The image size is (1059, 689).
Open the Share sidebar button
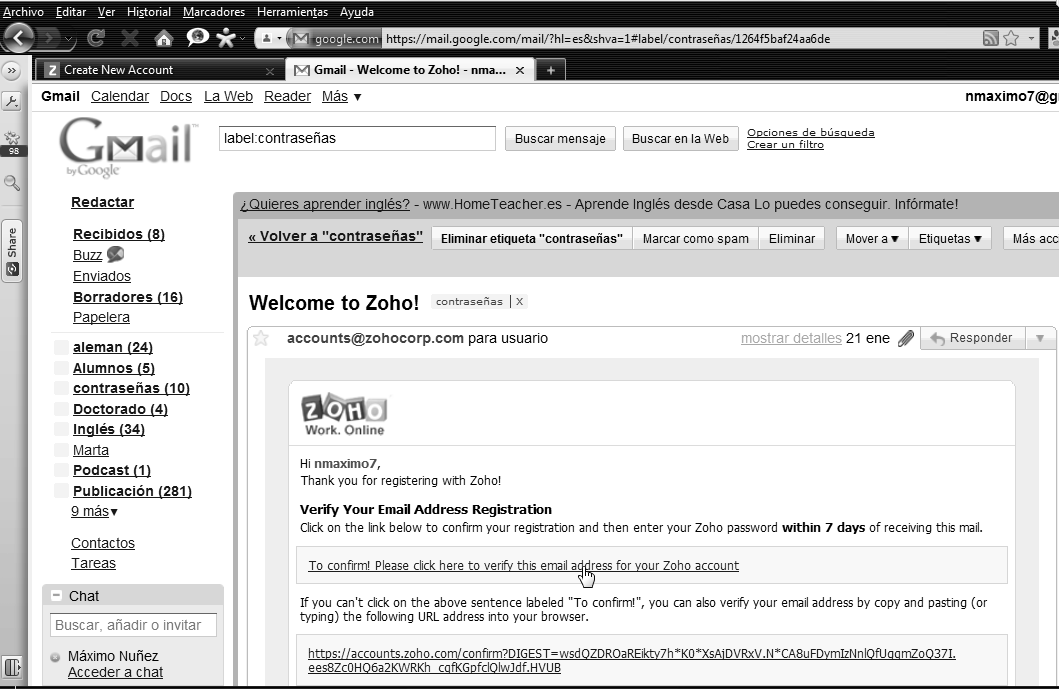click(x=12, y=250)
